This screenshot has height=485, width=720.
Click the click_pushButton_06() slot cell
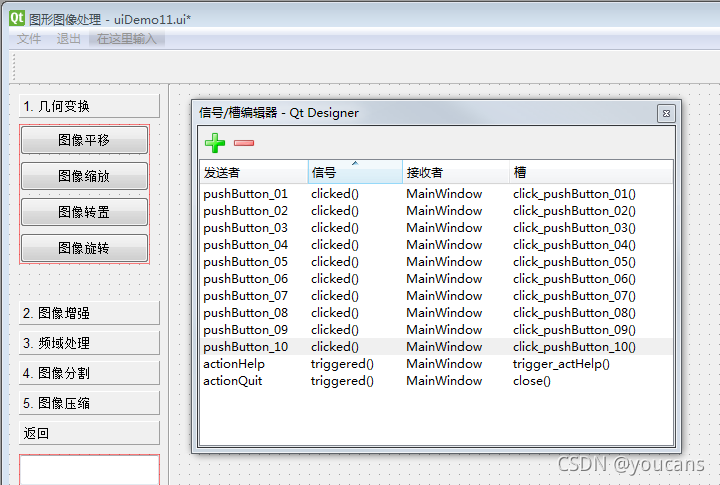coord(574,279)
